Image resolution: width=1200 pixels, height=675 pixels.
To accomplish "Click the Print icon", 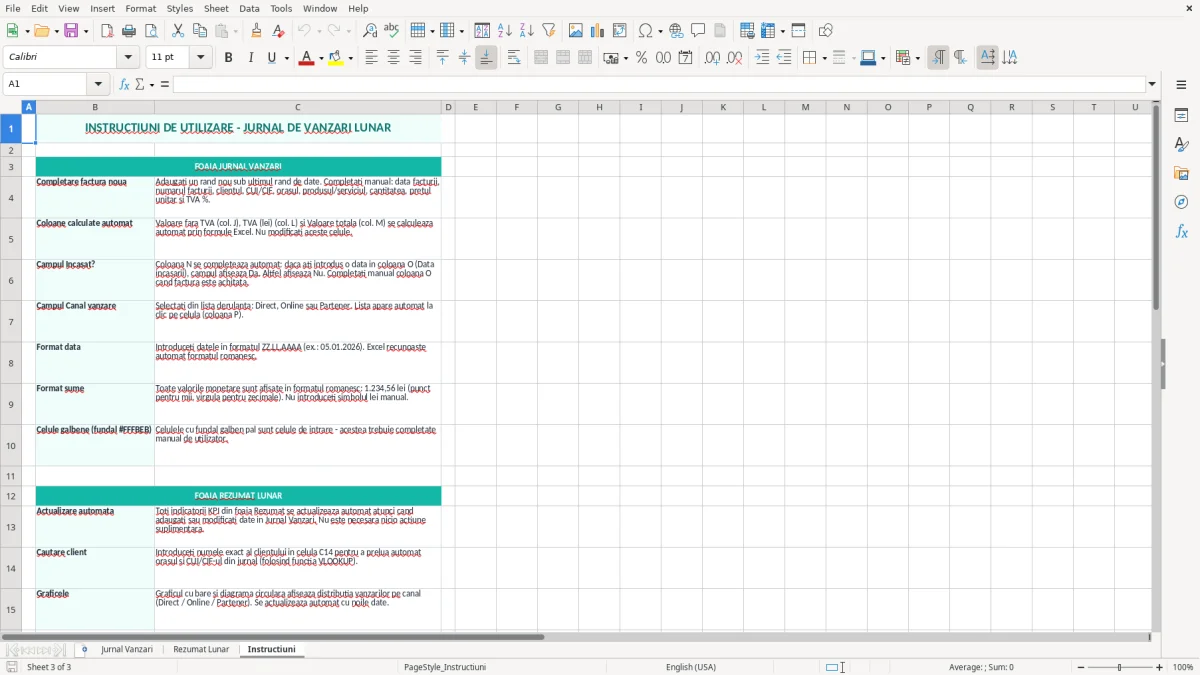I will pyautogui.click(x=129, y=31).
